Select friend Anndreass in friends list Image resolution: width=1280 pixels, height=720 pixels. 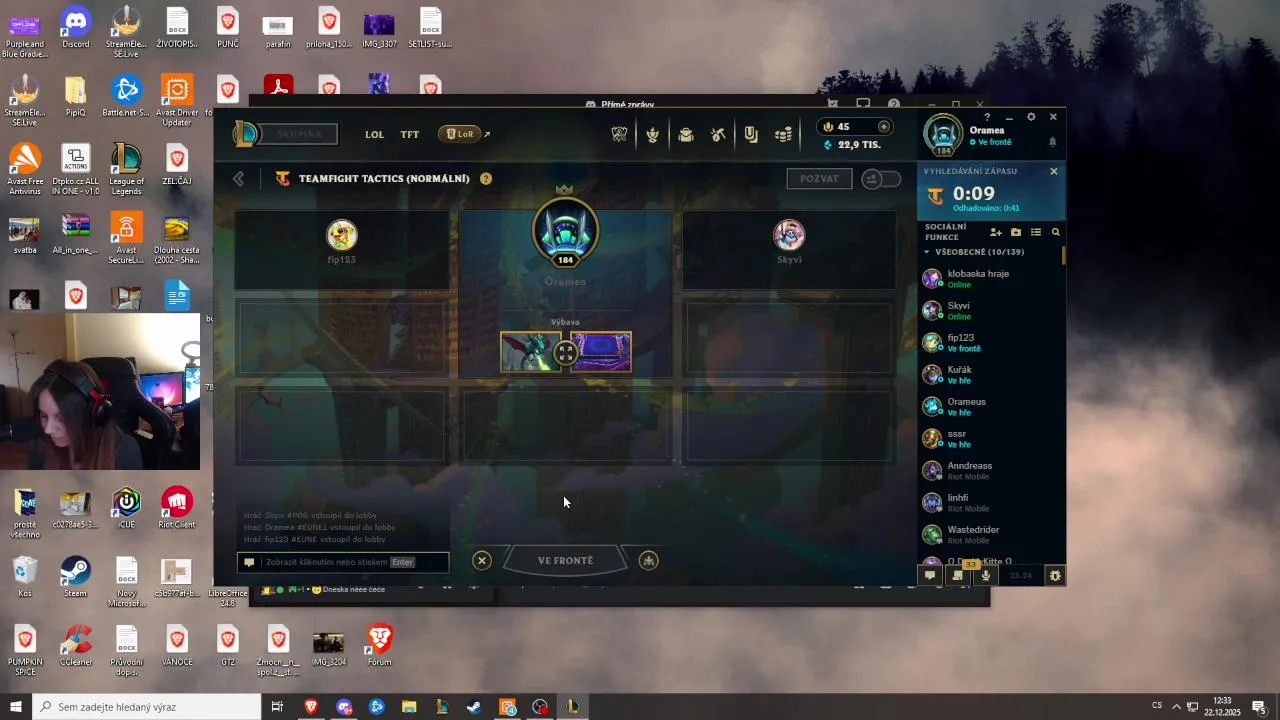990,470
